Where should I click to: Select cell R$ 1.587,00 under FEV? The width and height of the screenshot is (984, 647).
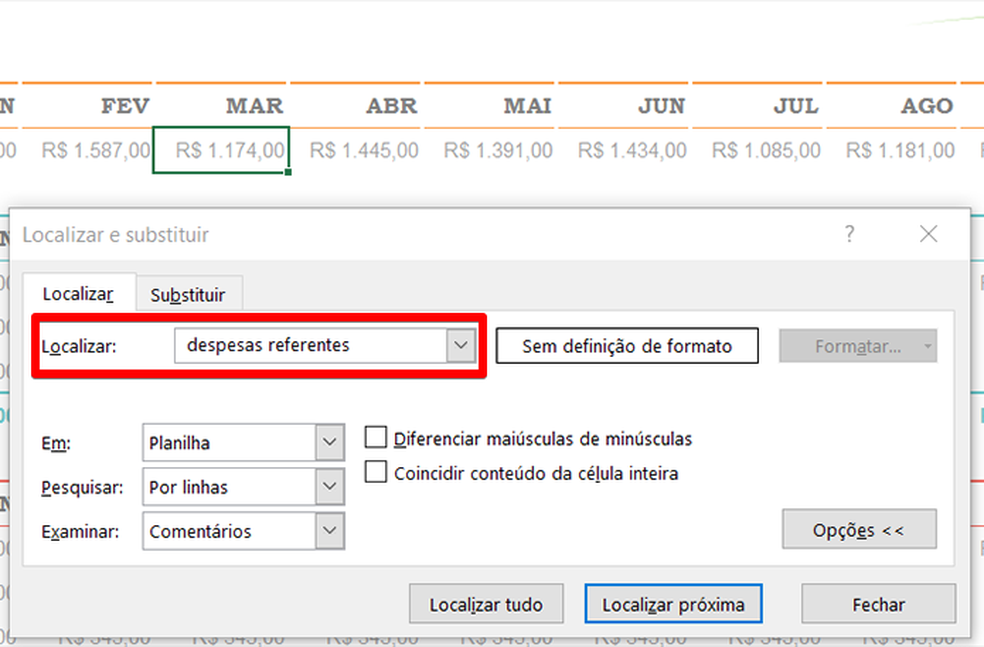coord(87,151)
